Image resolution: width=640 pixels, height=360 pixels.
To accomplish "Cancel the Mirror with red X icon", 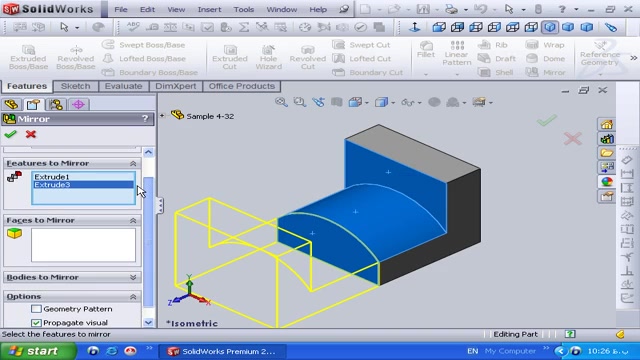I will pos(31,134).
